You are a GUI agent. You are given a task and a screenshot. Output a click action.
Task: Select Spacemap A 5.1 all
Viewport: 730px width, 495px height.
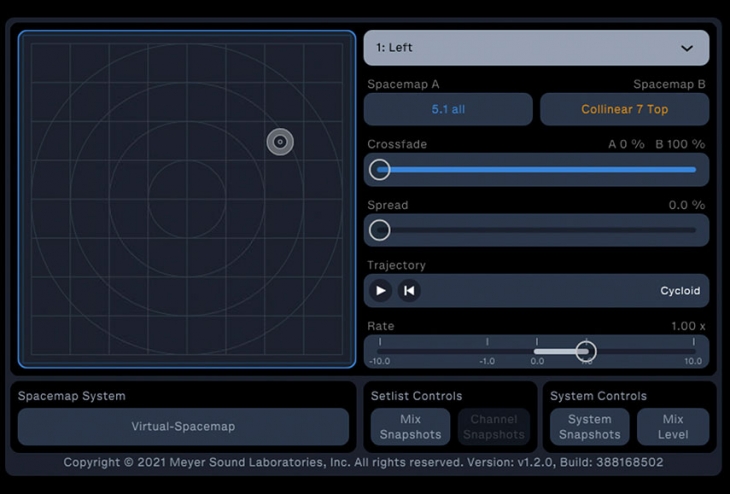(x=448, y=109)
